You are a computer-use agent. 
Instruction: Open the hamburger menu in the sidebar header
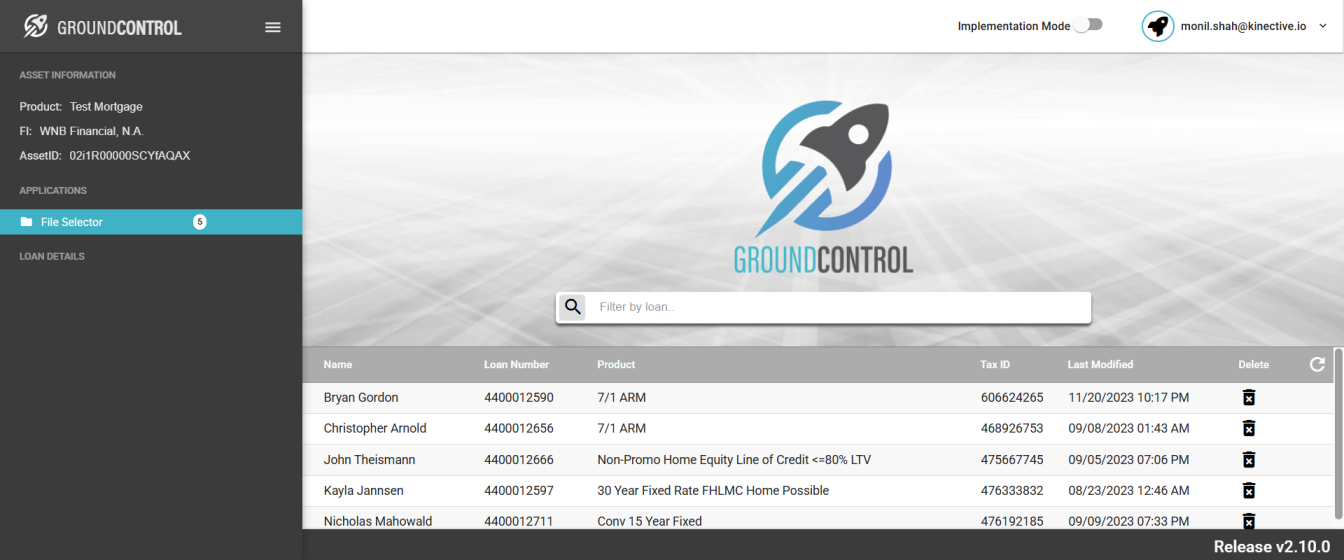click(273, 27)
